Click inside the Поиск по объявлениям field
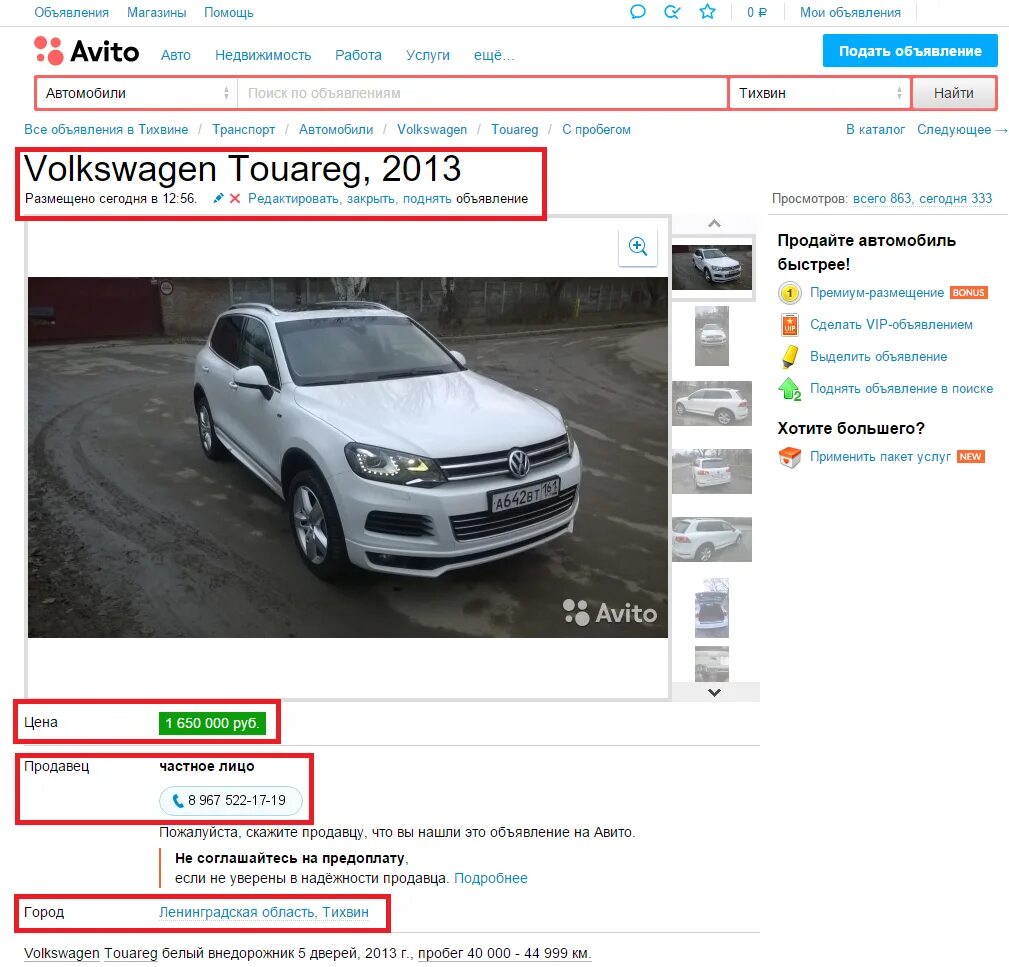Viewport: 1009px width, 967px height. click(x=480, y=92)
